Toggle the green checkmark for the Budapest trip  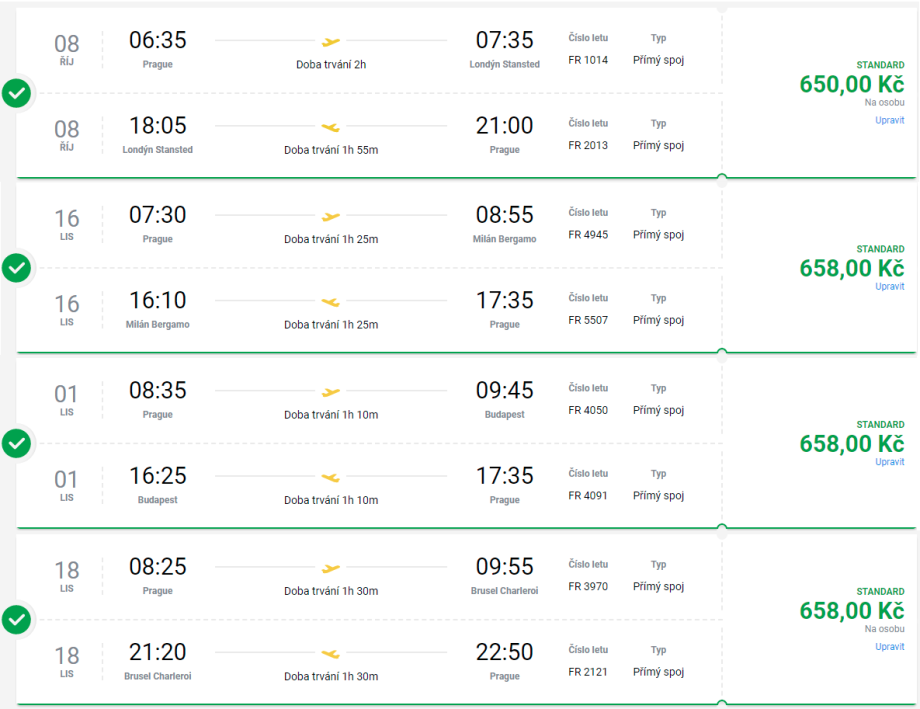[x=16, y=444]
